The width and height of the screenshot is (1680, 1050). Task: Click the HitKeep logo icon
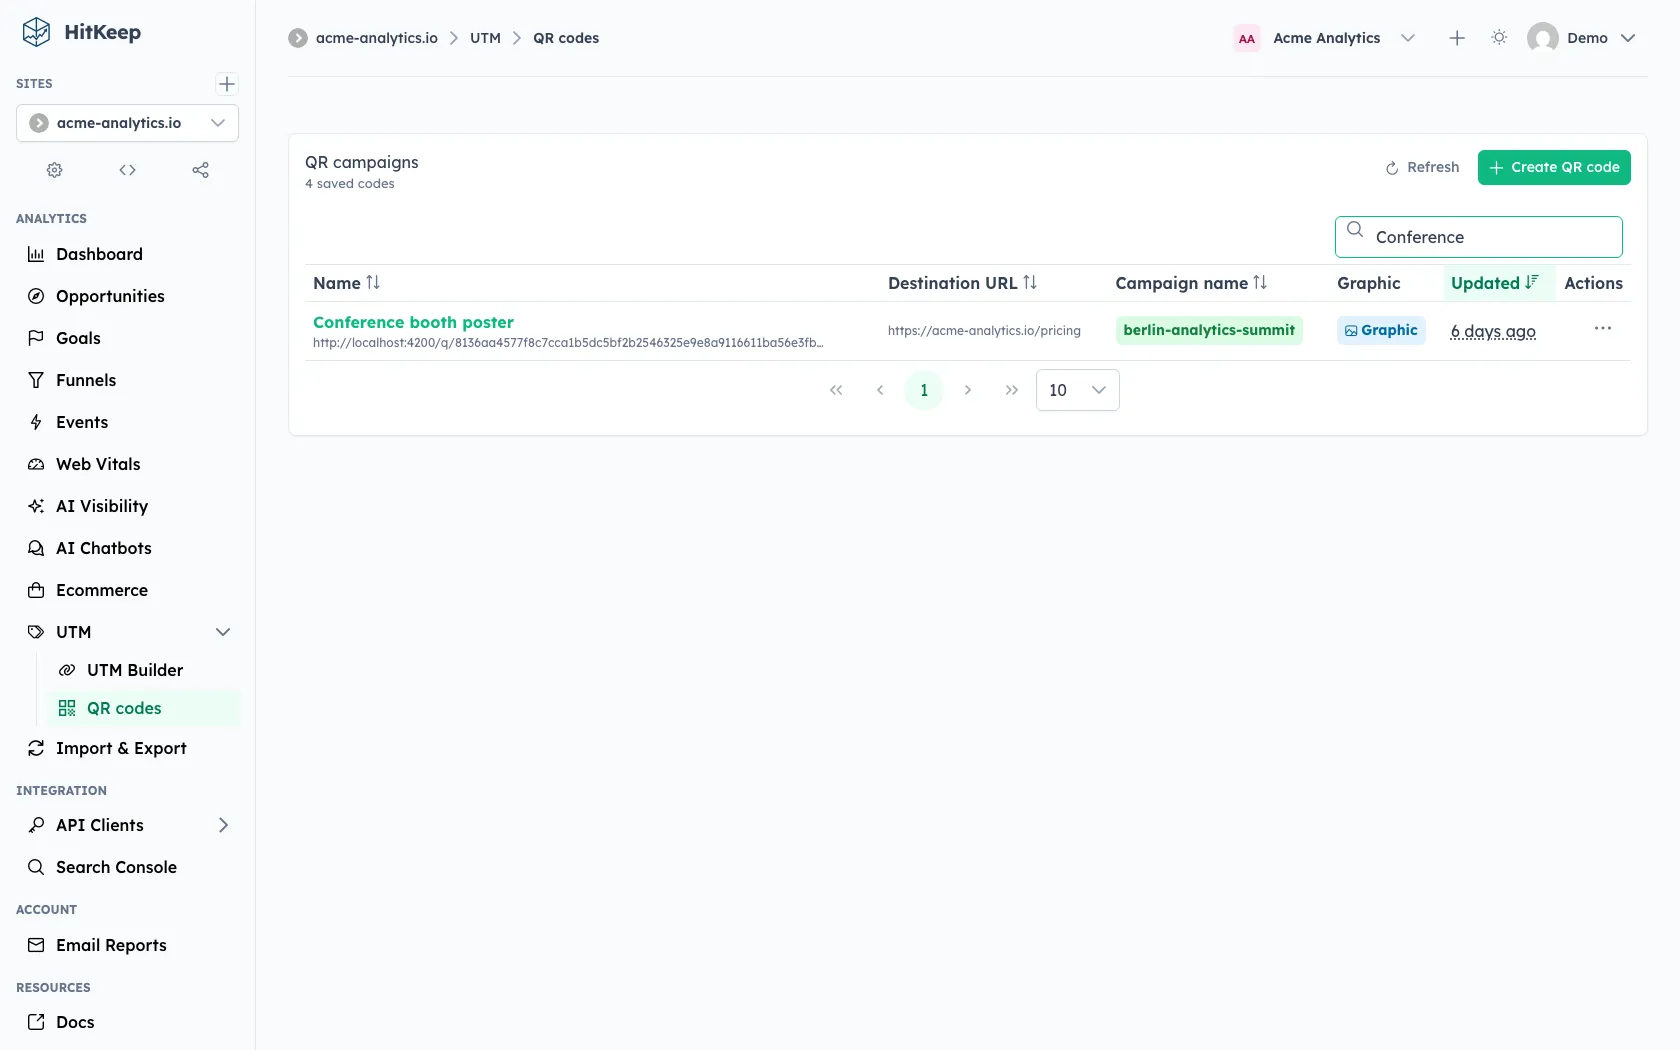point(36,32)
